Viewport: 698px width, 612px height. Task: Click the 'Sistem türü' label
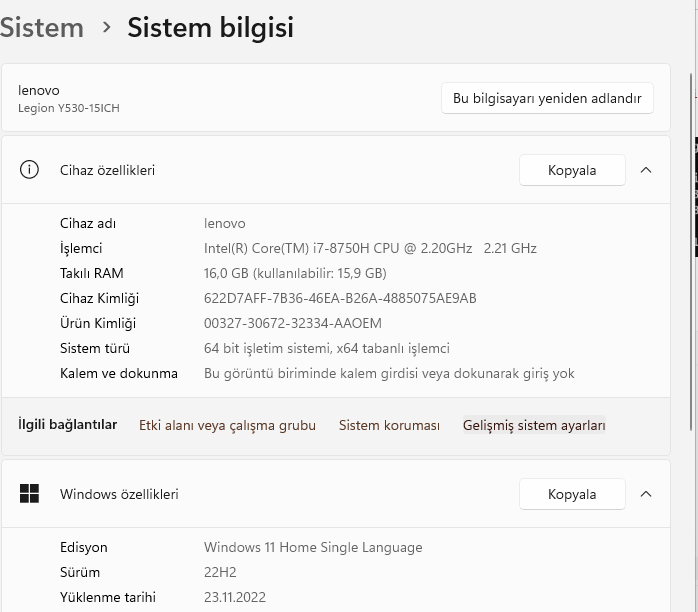pyautogui.click(x=95, y=348)
